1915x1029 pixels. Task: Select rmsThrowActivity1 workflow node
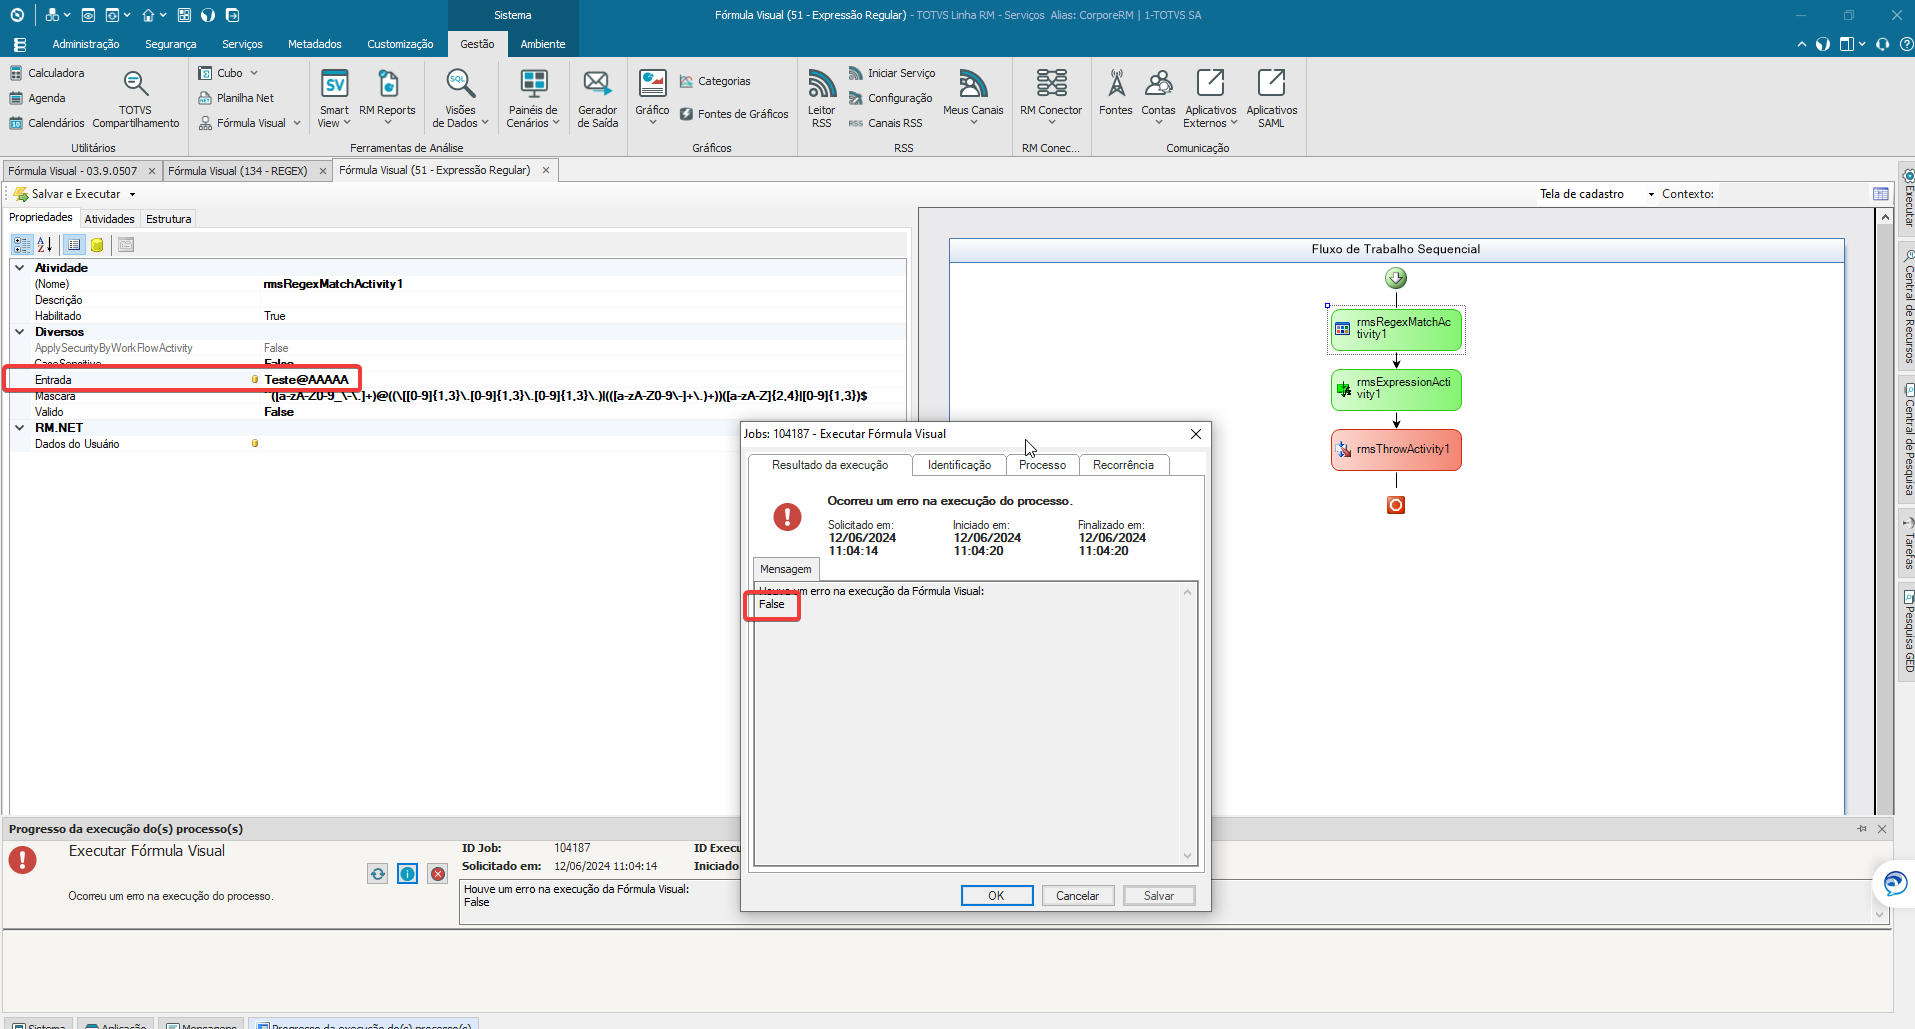[1396, 450]
